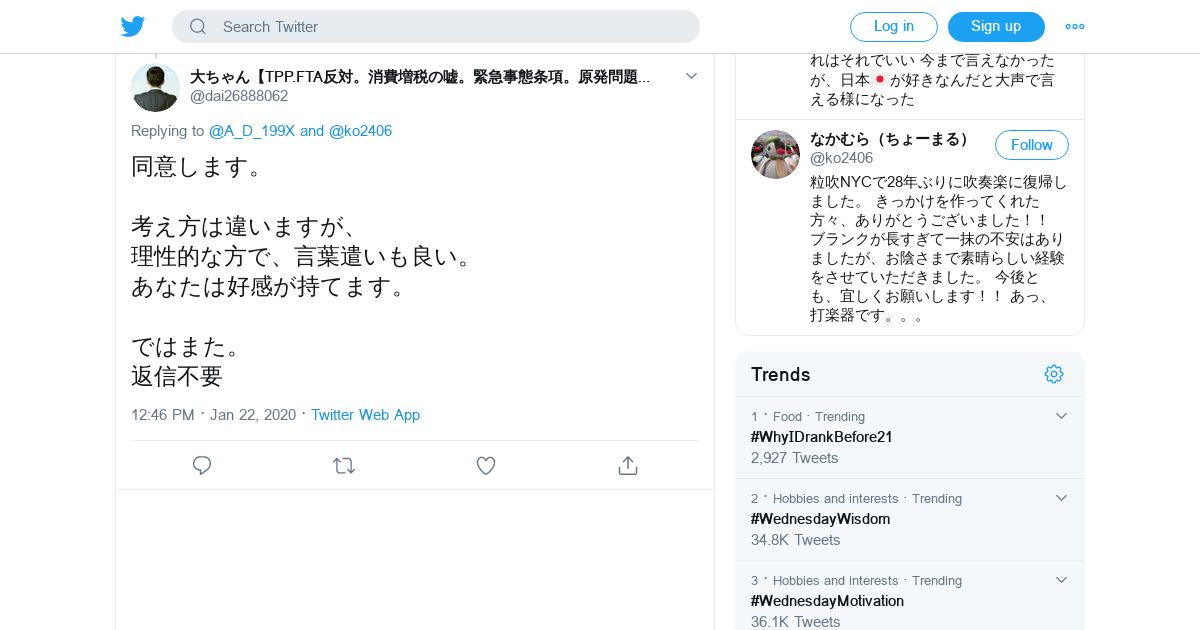Open @dai26888062 profile avatar
1200x630 pixels.
(155, 87)
